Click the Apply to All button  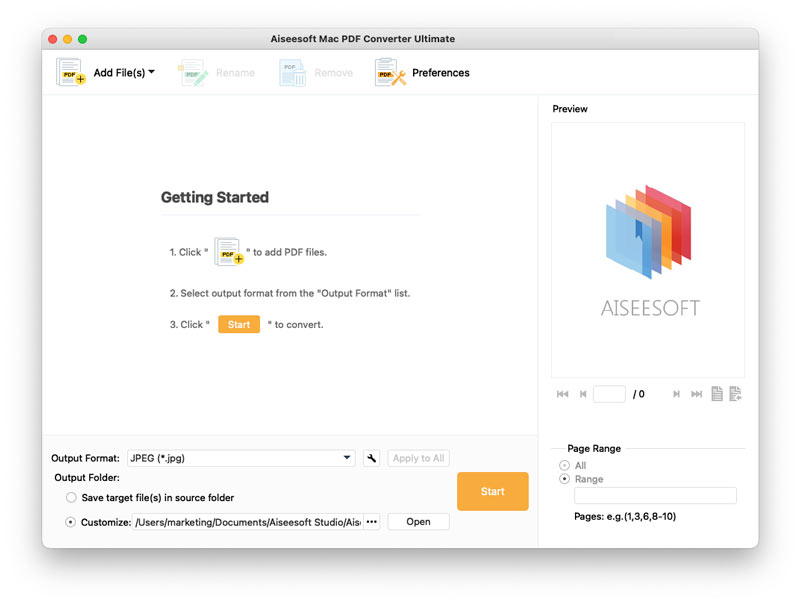click(x=418, y=458)
